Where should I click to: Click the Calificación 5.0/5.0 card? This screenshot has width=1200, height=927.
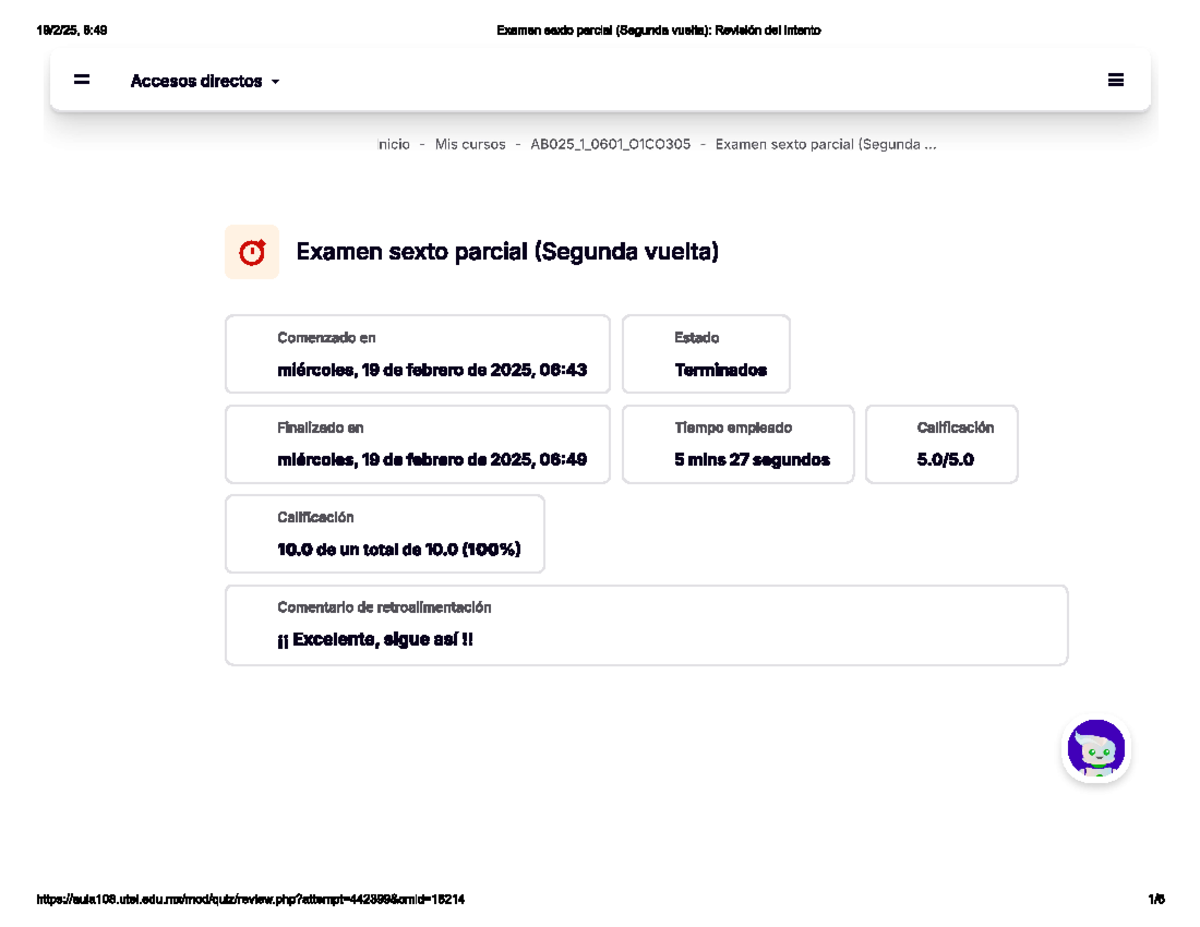(941, 444)
